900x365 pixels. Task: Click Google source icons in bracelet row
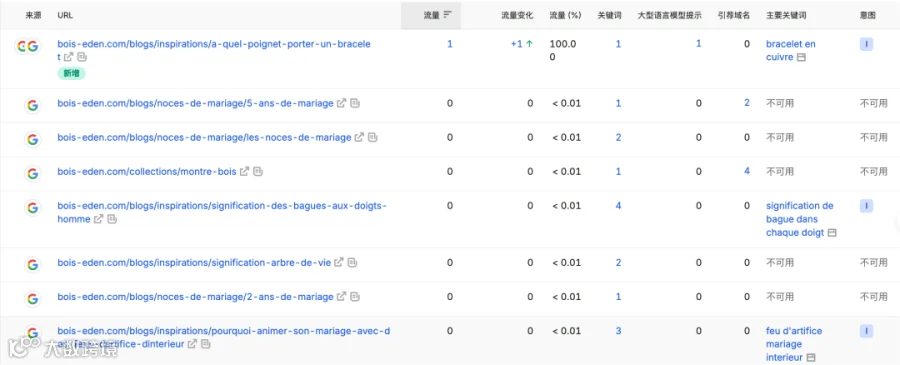point(28,47)
